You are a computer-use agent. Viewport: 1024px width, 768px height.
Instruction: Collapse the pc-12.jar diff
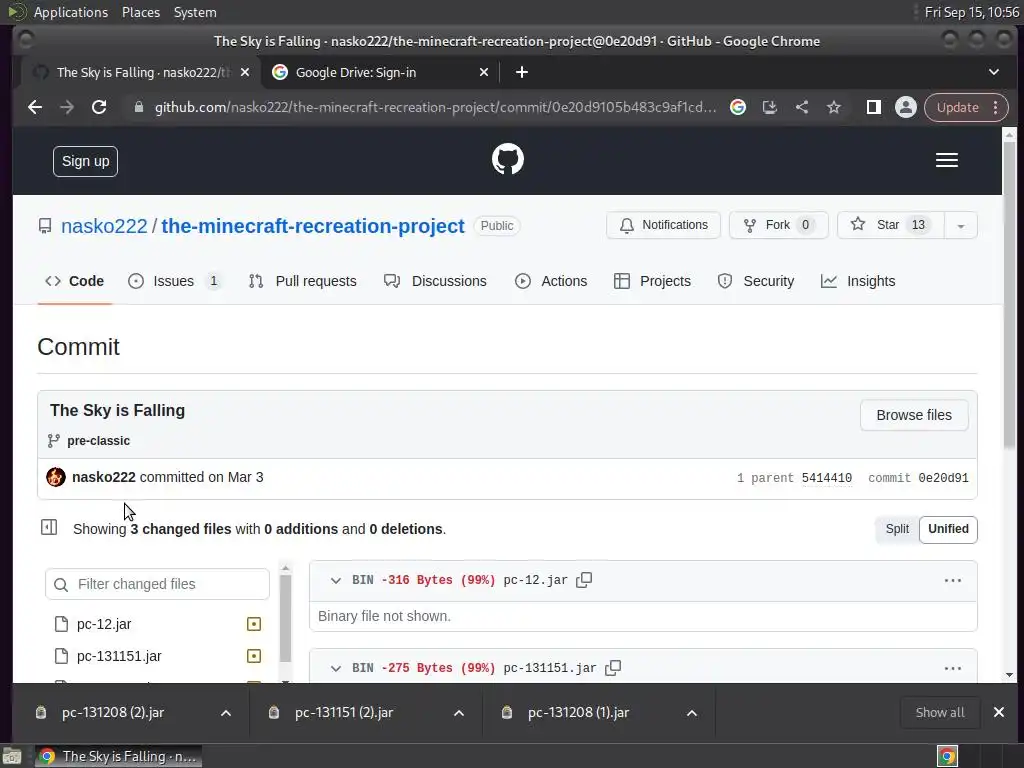[x=336, y=581]
